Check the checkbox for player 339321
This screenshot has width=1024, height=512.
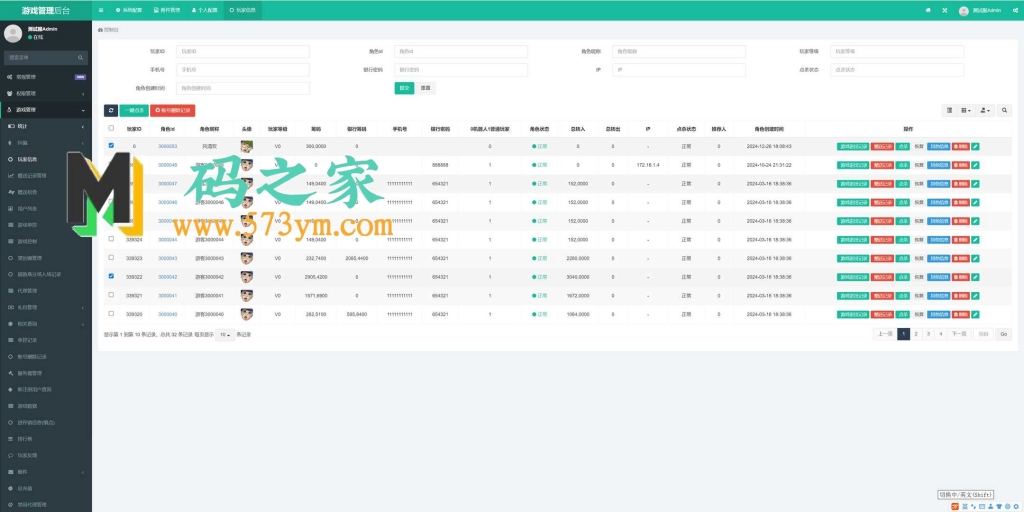pos(111,295)
